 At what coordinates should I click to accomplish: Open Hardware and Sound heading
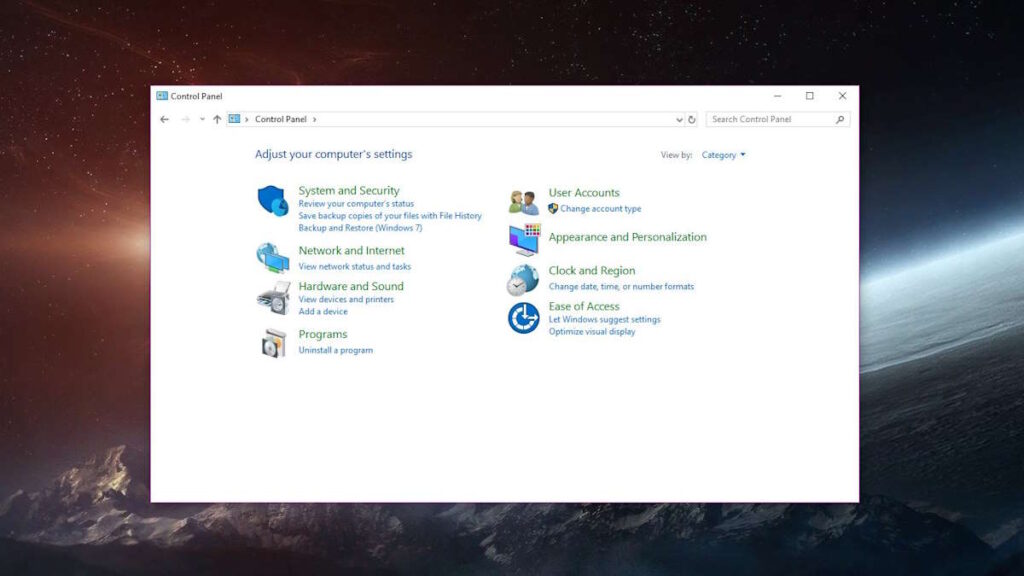point(351,286)
